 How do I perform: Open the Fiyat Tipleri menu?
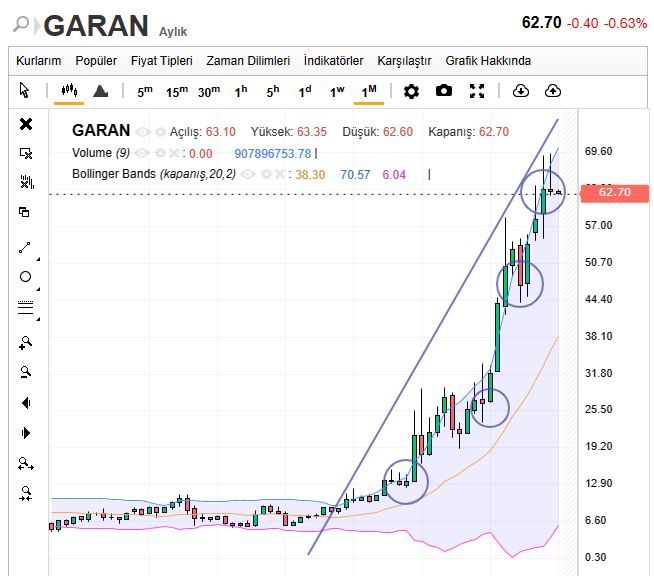point(161,61)
